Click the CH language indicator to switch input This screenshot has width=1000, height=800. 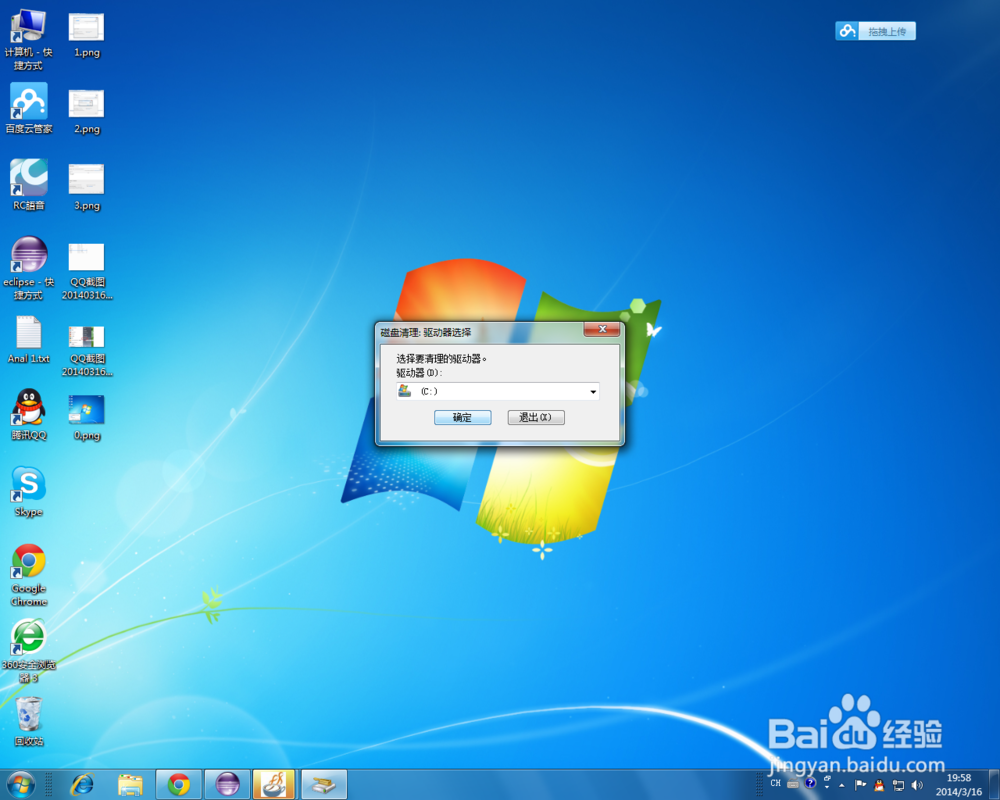[x=774, y=784]
